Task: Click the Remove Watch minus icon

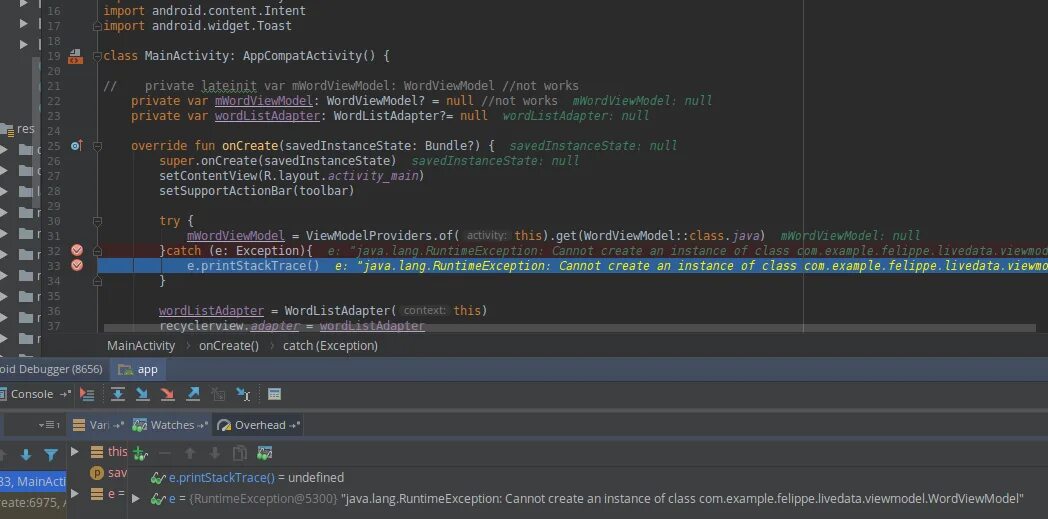Action: [x=164, y=454]
